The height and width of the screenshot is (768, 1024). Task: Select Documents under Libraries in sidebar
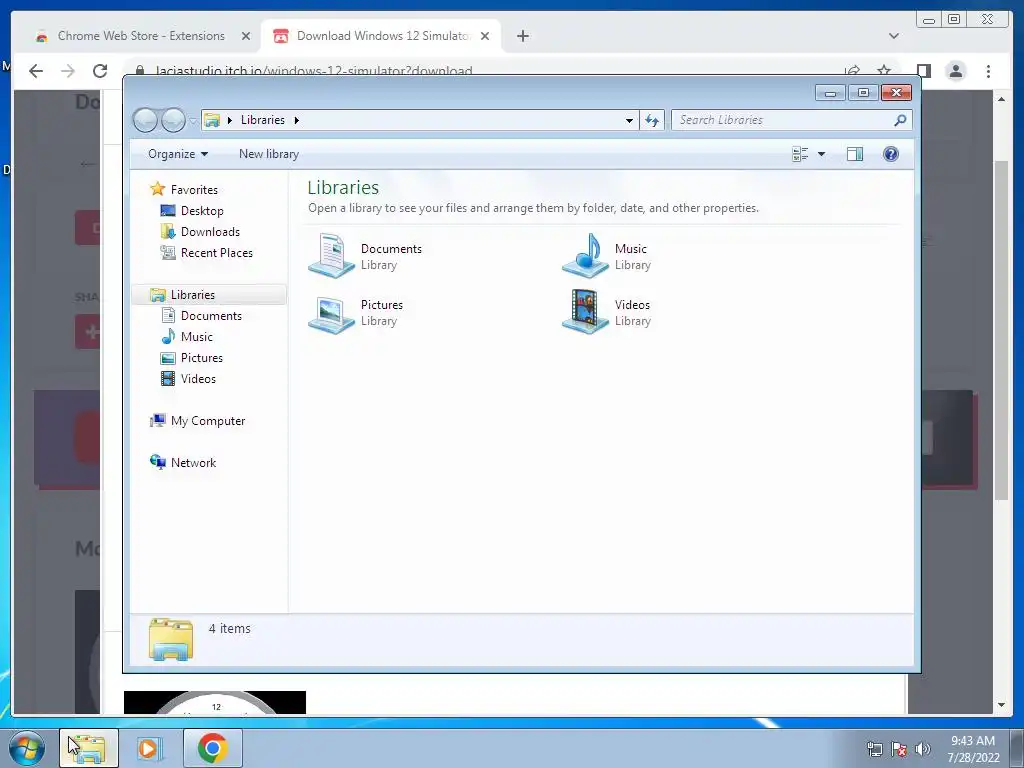point(211,315)
